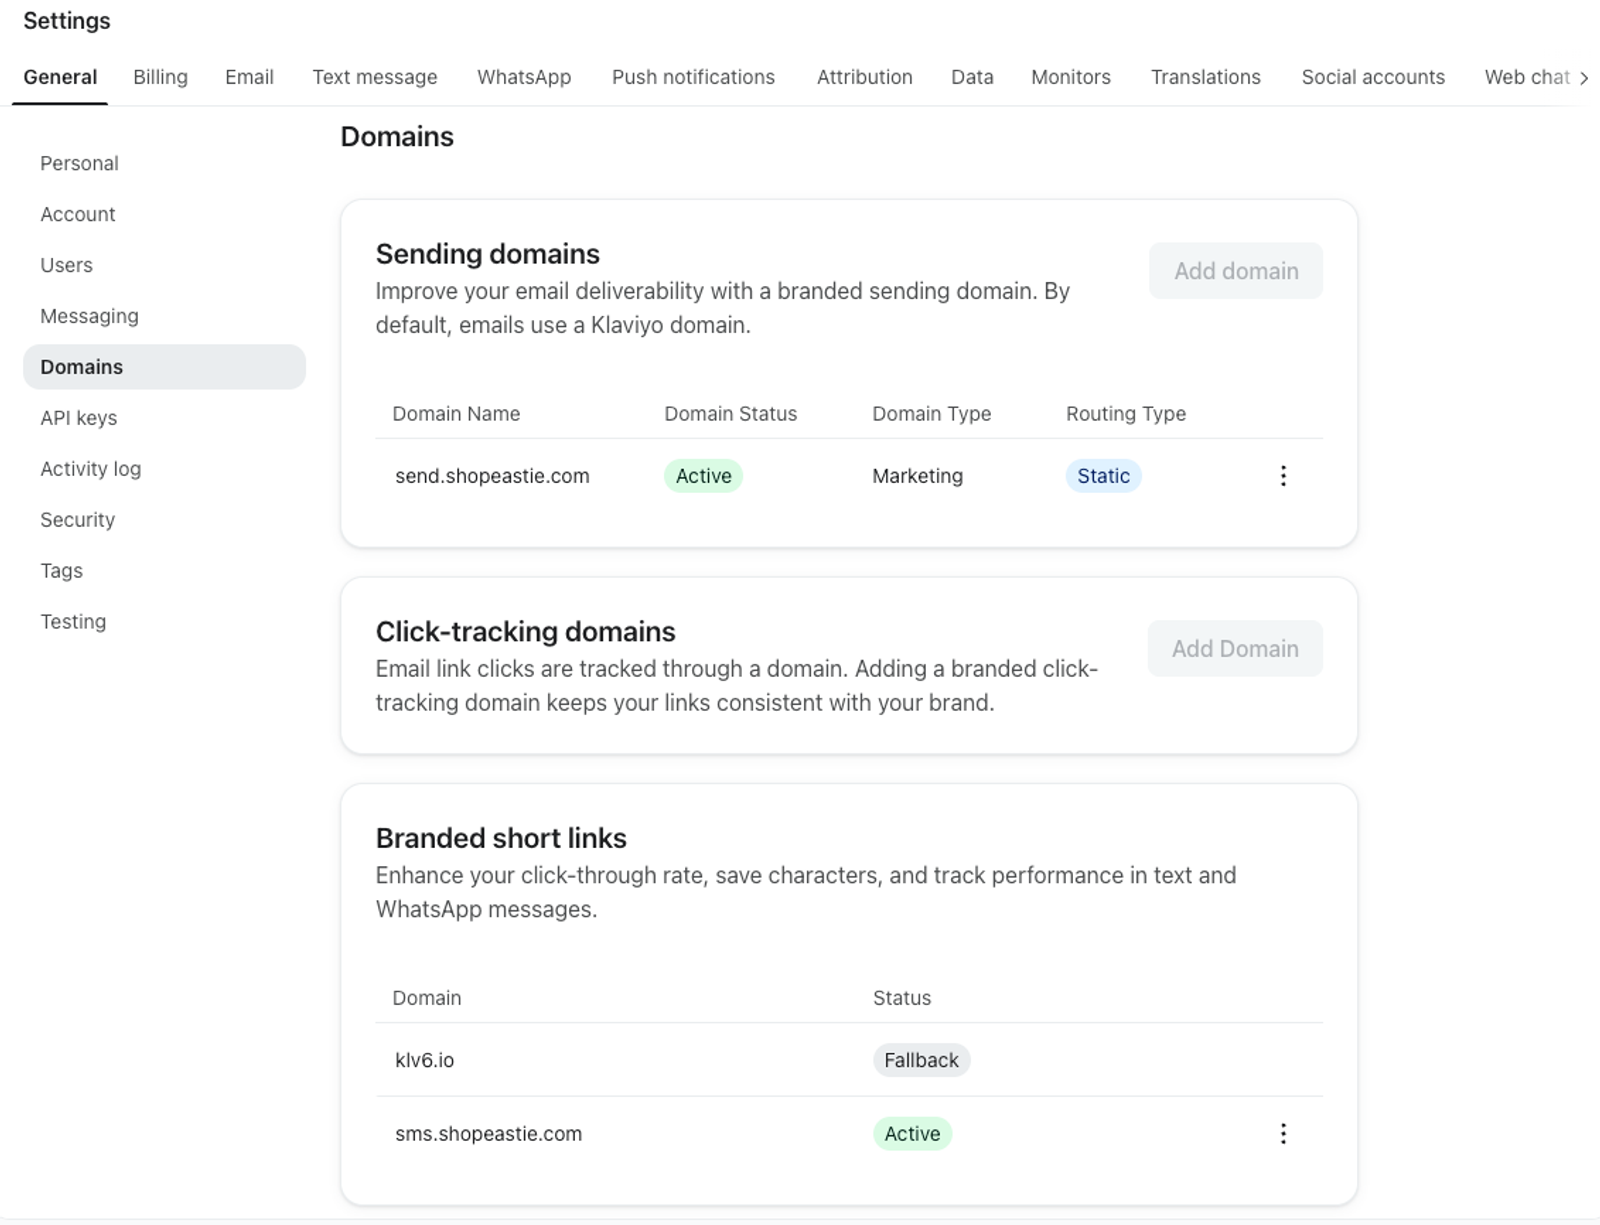Click the Status column header in short links
The image size is (1600, 1225).
point(901,998)
